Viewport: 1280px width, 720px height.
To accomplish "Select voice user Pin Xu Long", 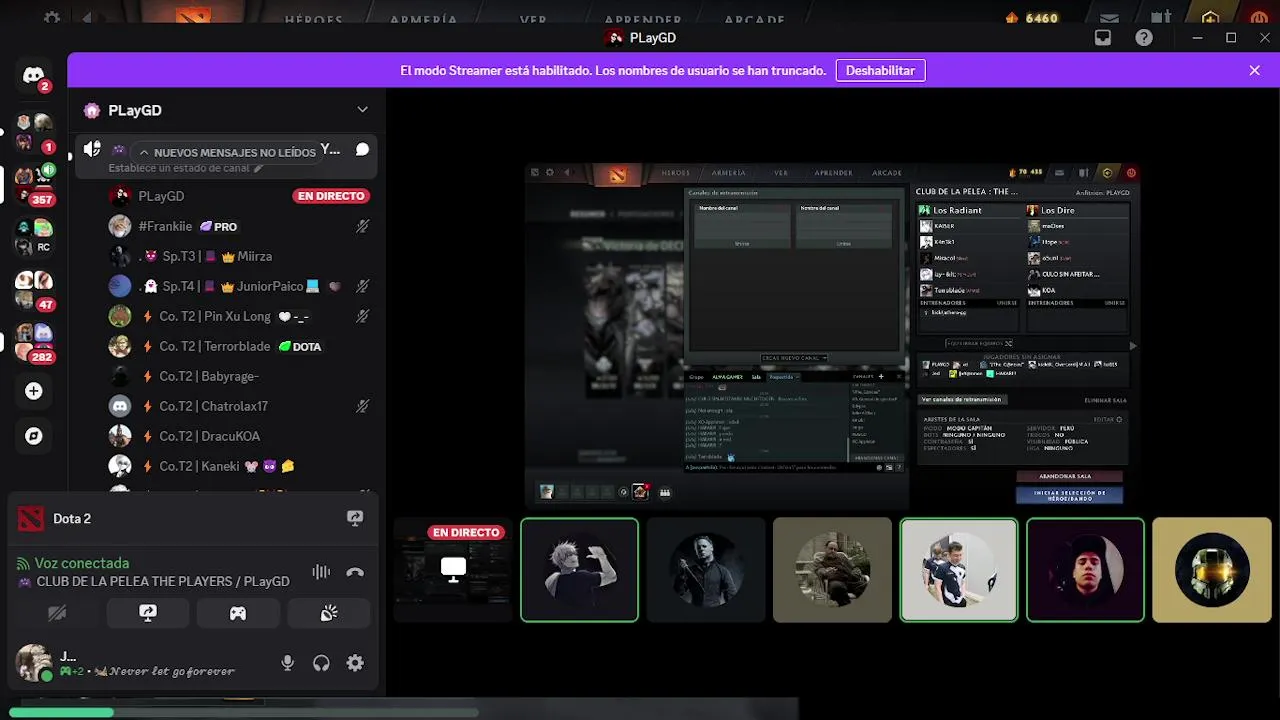I will point(239,316).
